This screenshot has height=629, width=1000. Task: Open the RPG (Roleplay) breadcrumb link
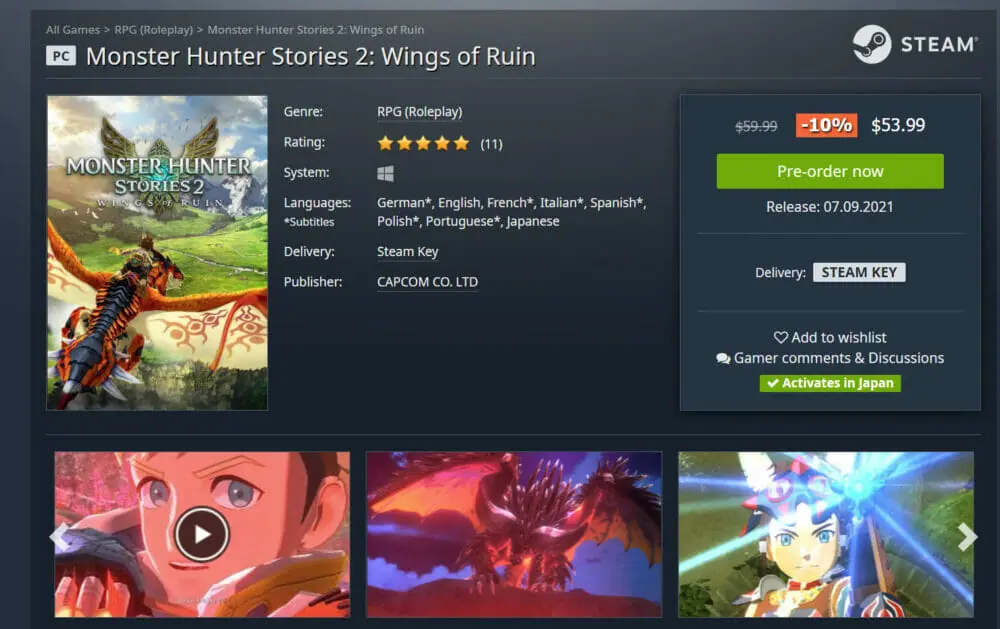154,30
